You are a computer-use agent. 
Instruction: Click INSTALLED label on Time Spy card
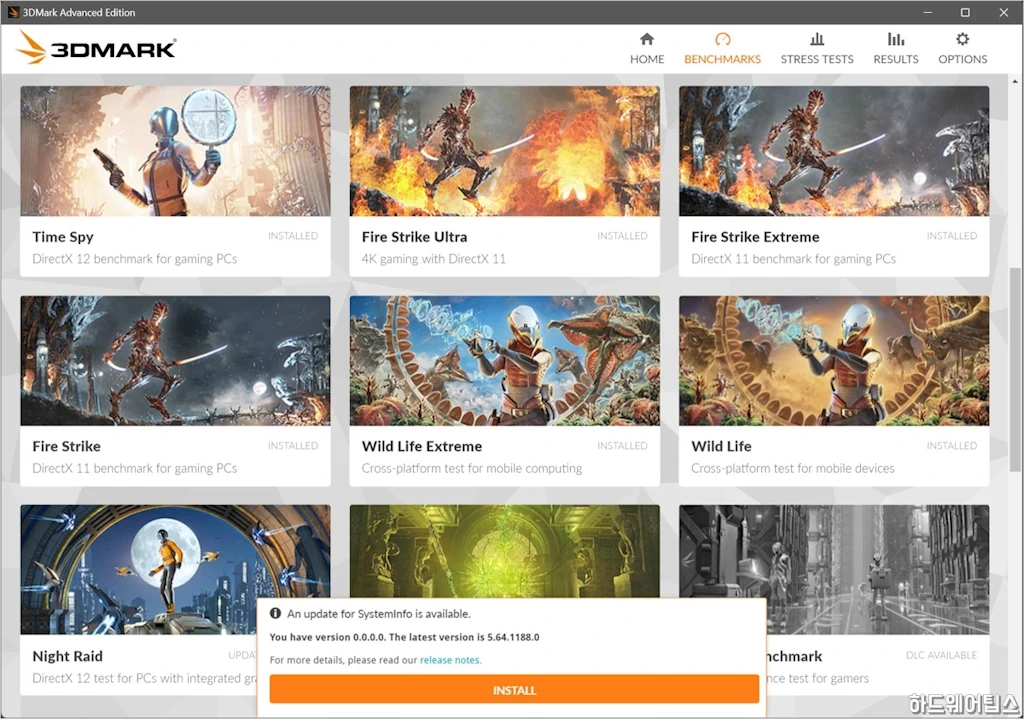(293, 236)
